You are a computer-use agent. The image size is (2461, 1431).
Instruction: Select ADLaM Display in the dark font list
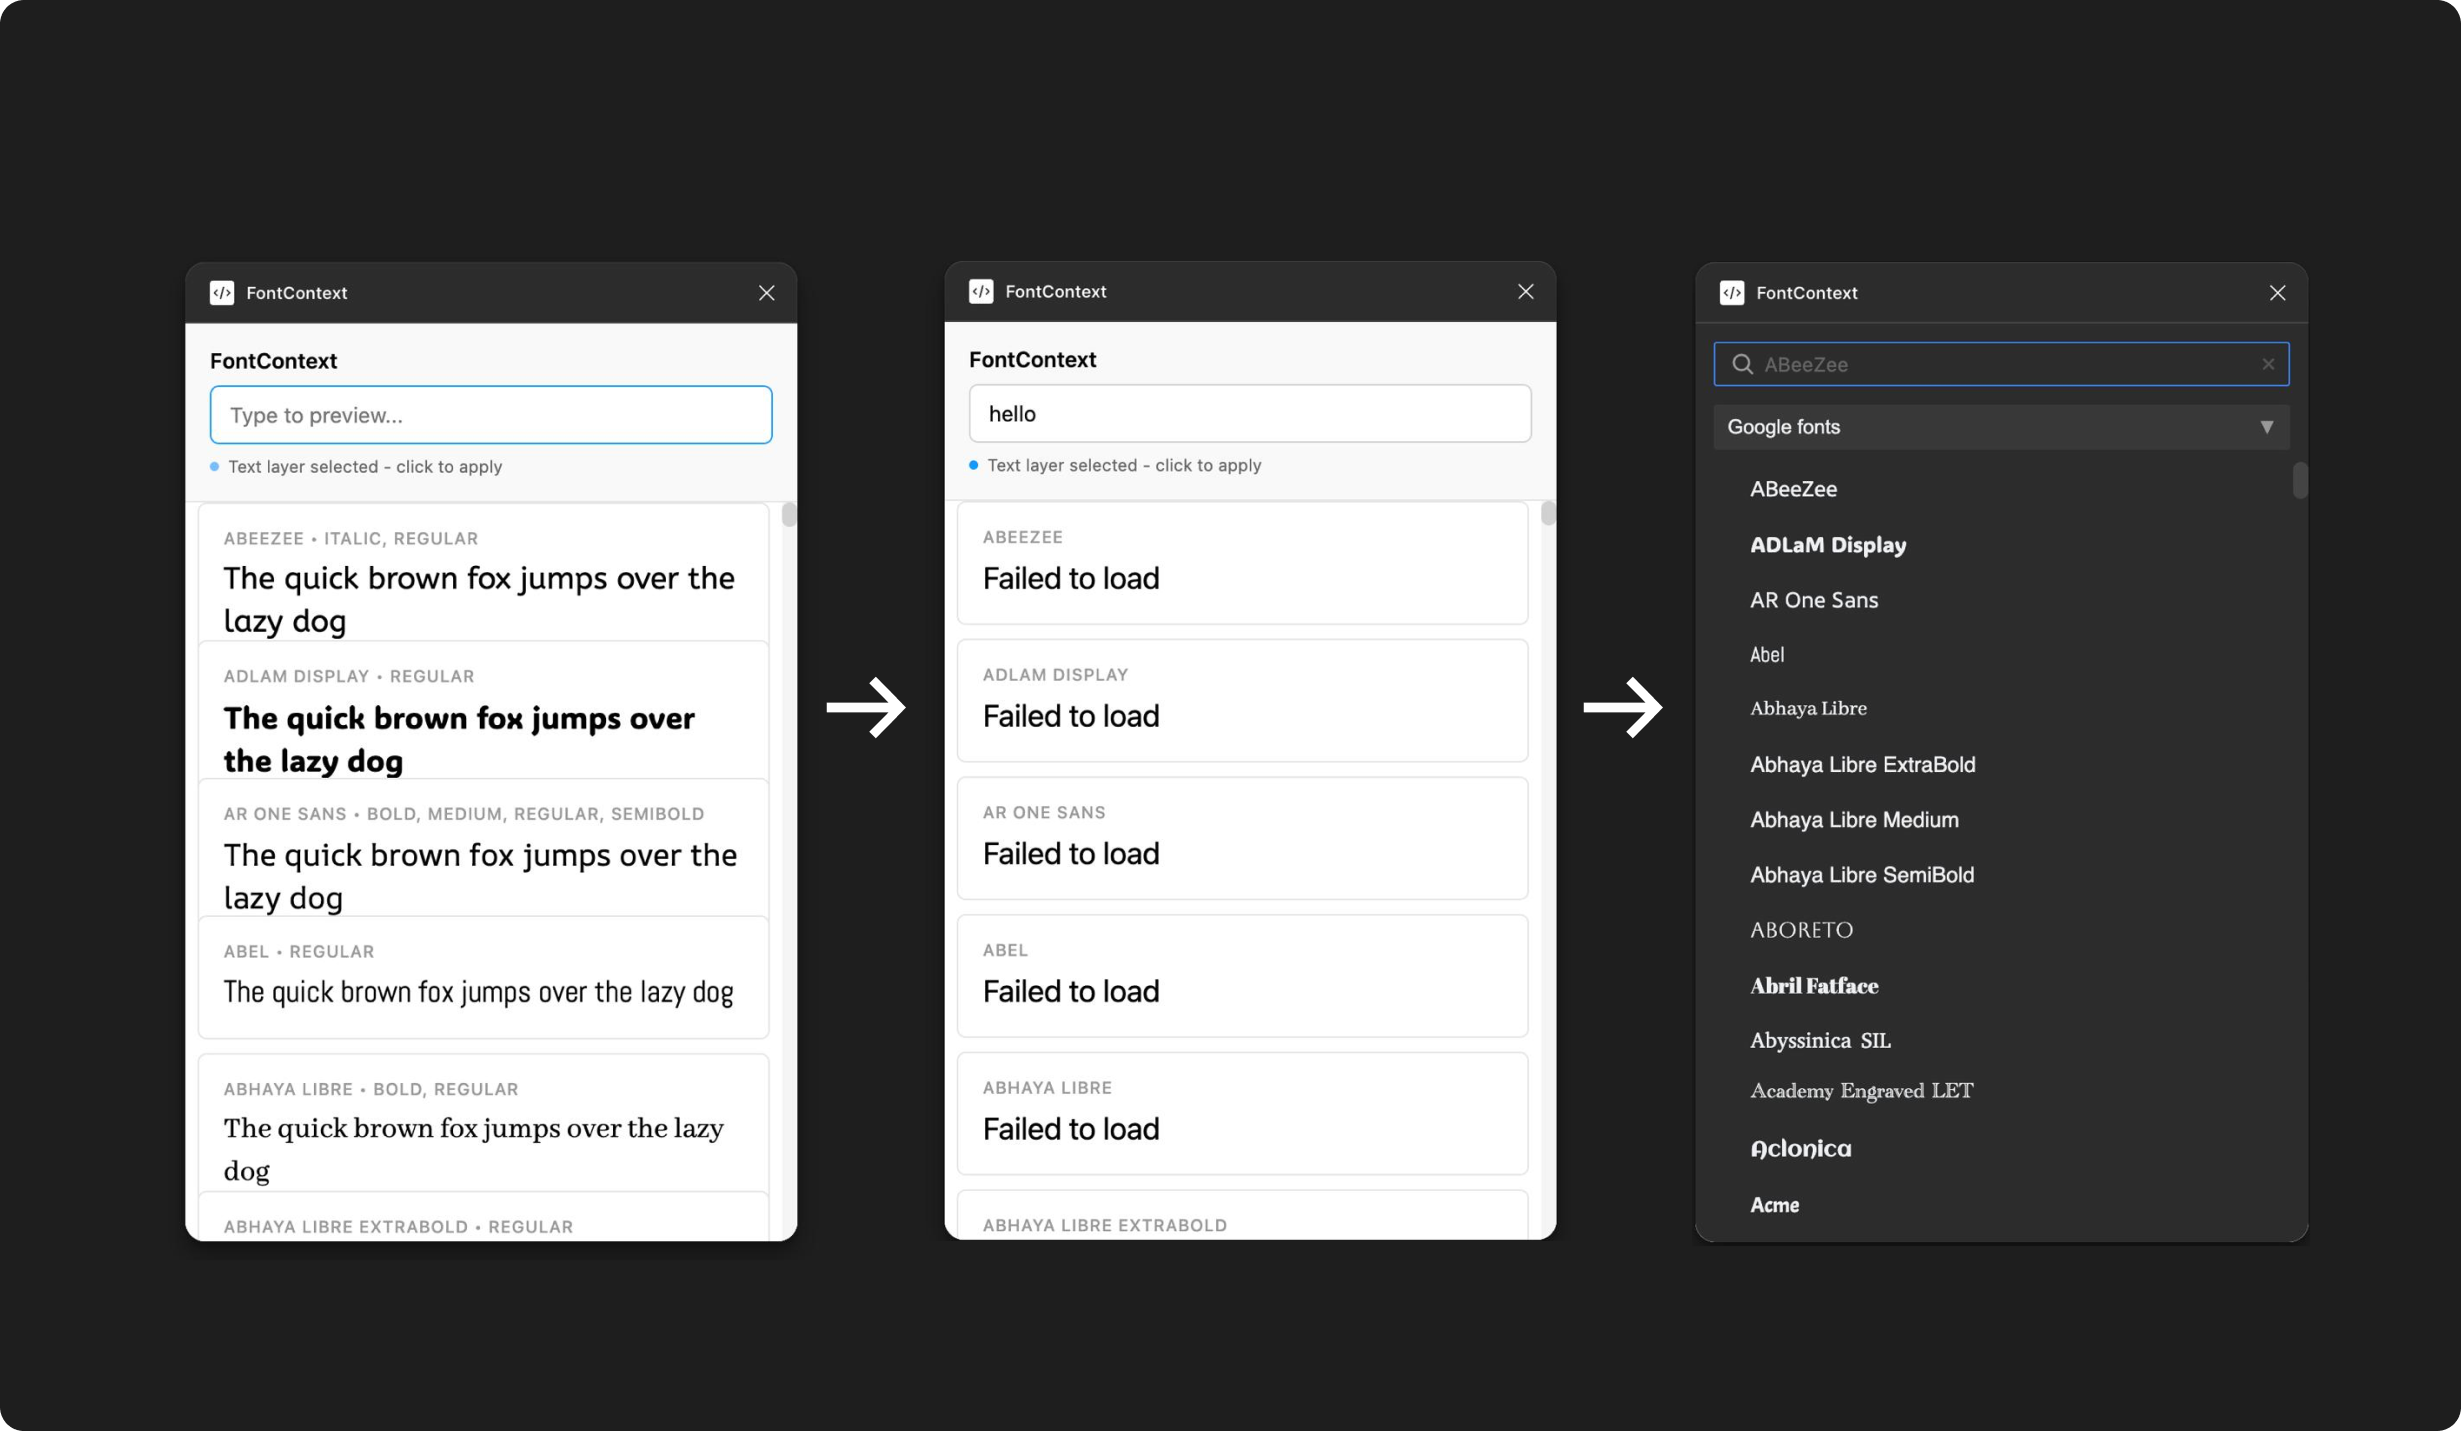(x=1827, y=545)
